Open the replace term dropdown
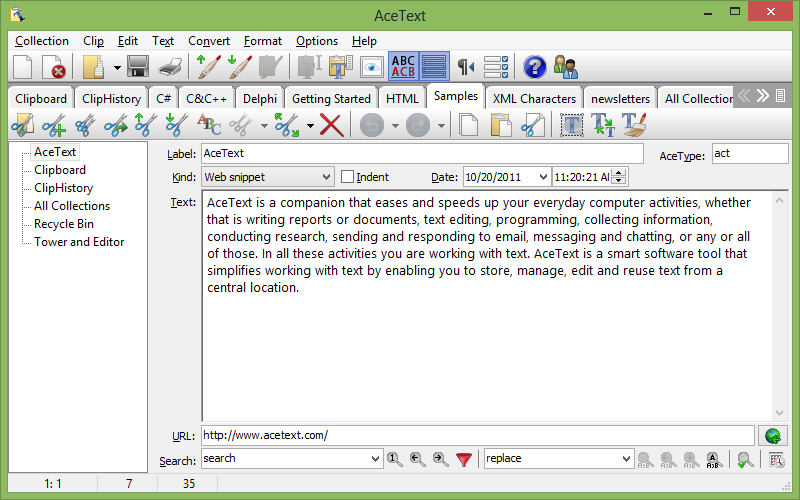 (x=627, y=459)
